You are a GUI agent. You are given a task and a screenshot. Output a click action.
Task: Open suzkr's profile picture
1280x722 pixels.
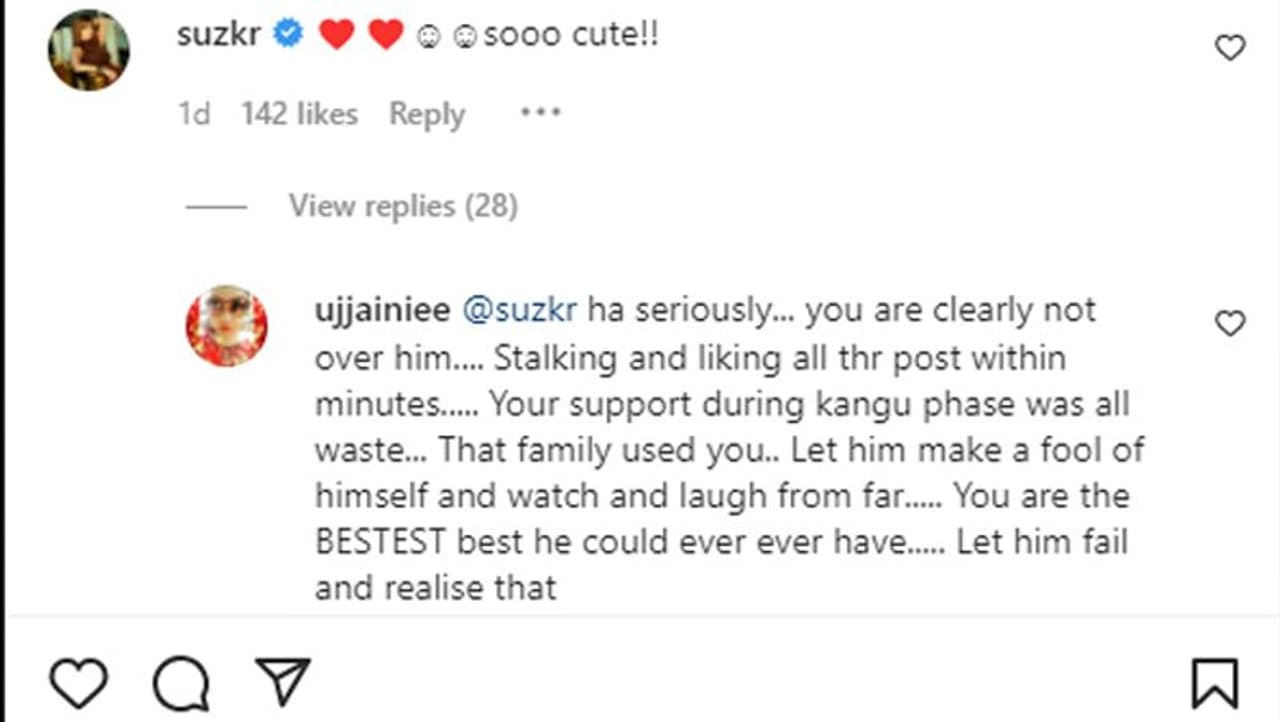tap(89, 50)
